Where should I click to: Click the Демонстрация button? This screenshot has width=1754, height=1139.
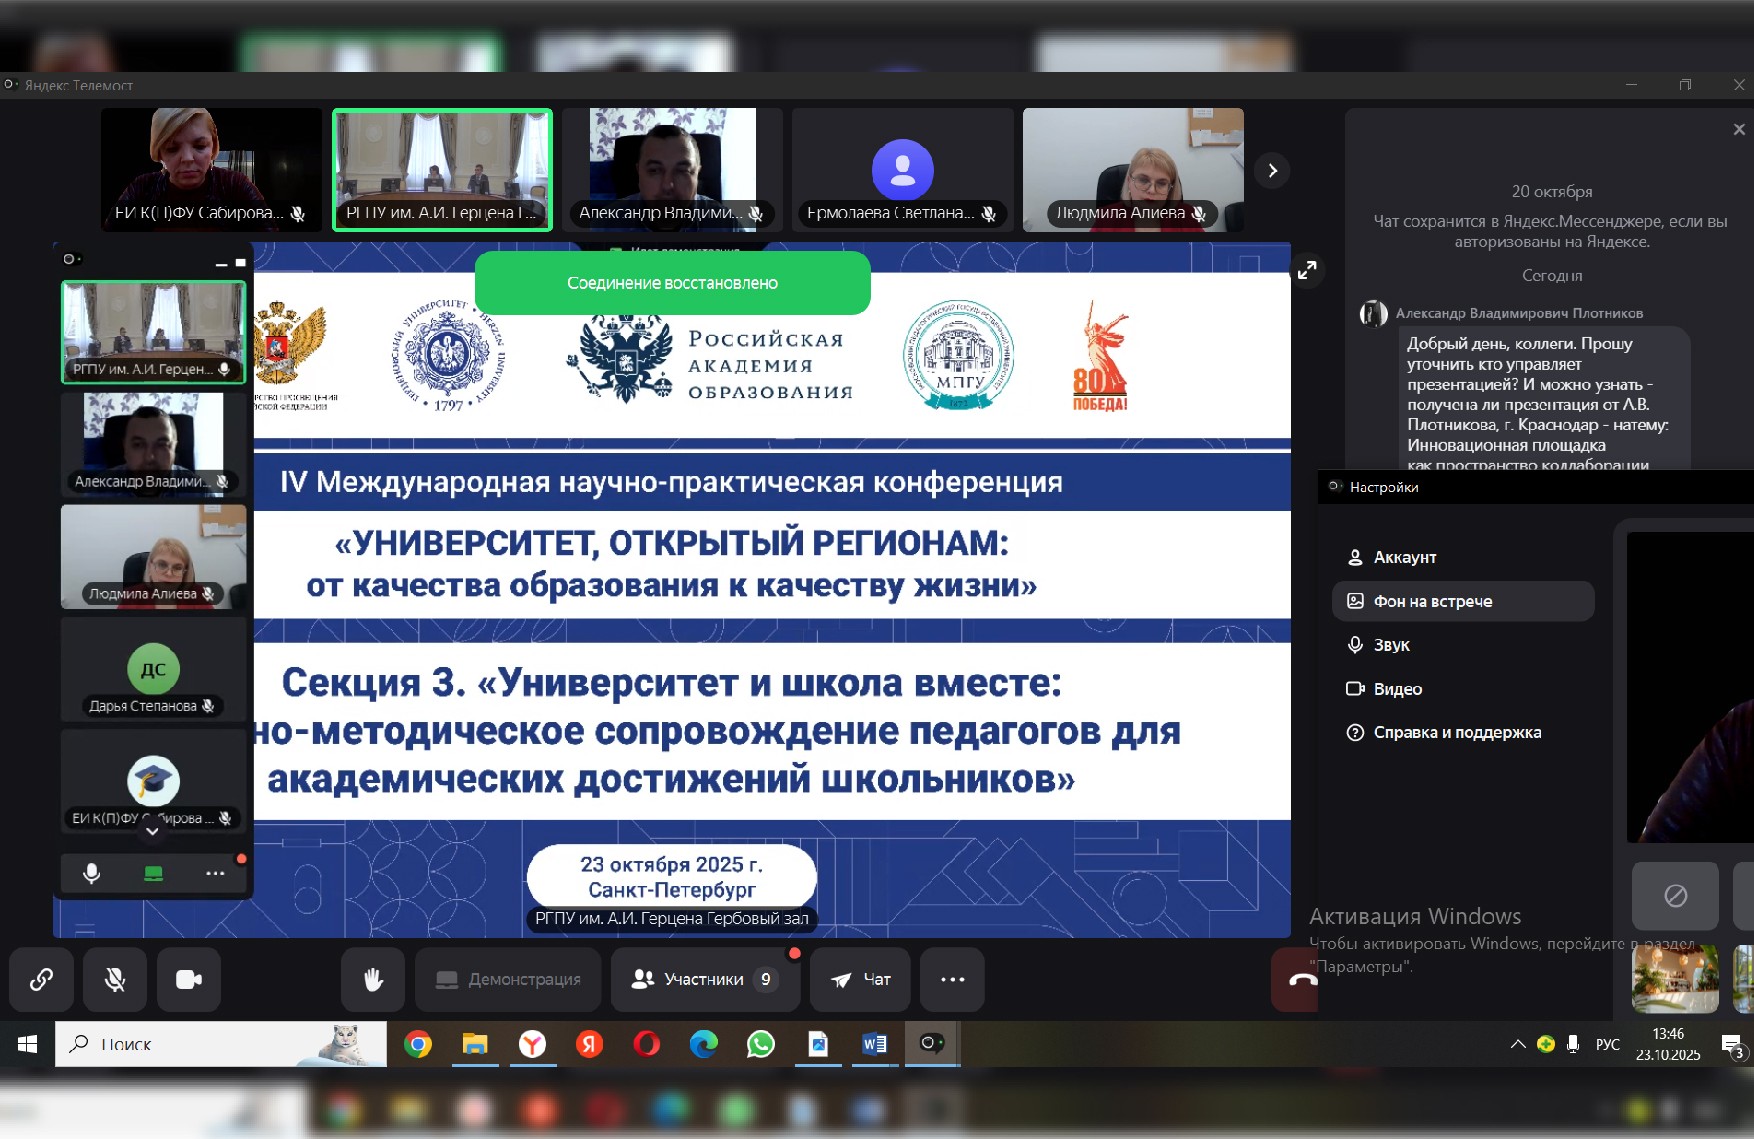pyautogui.click(x=508, y=980)
